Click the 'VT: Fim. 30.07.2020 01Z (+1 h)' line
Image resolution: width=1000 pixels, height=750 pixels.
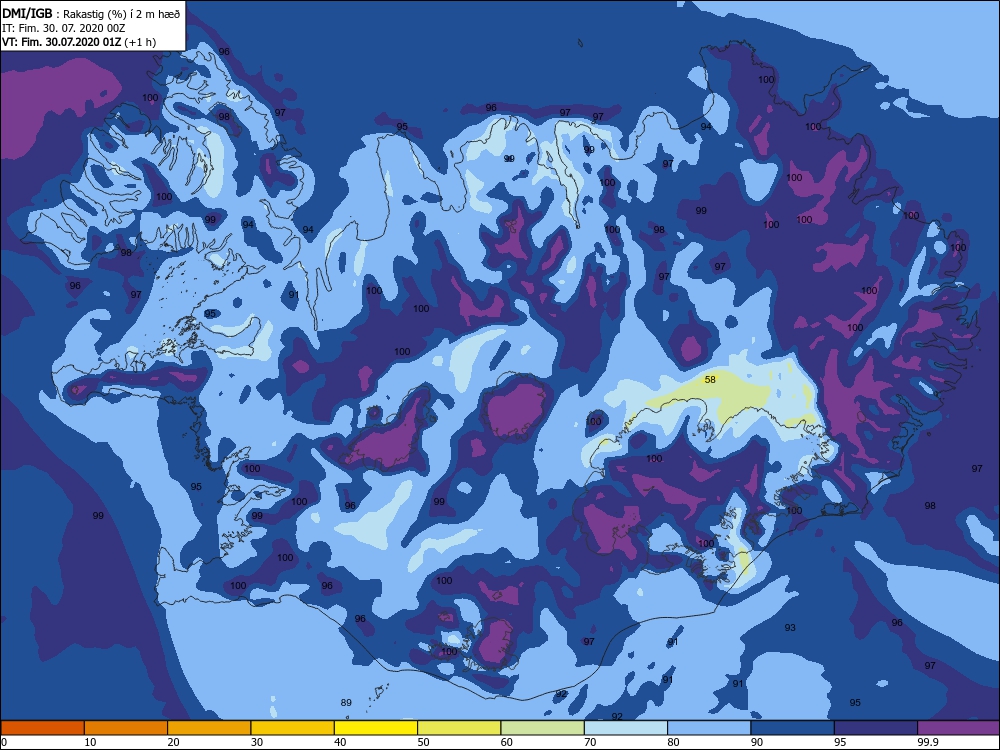[x=78, y=42]
